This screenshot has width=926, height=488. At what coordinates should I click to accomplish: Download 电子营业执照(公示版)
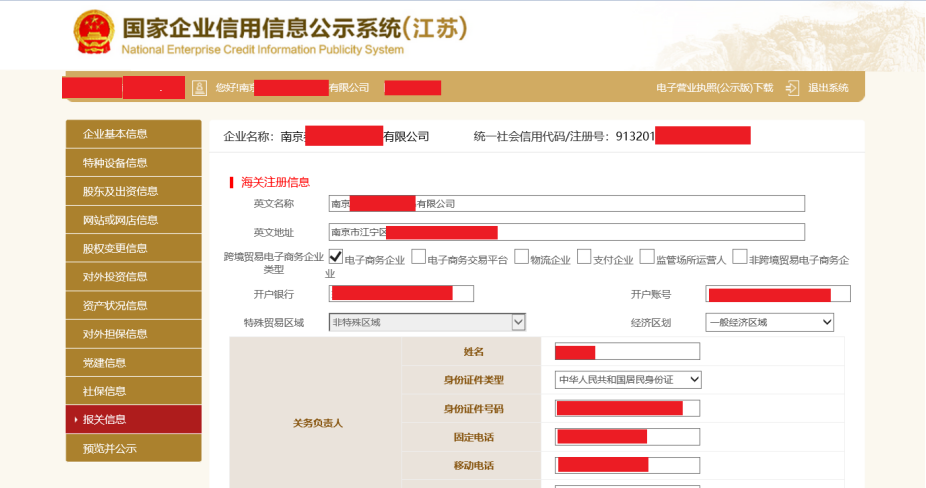click(715, 88)
